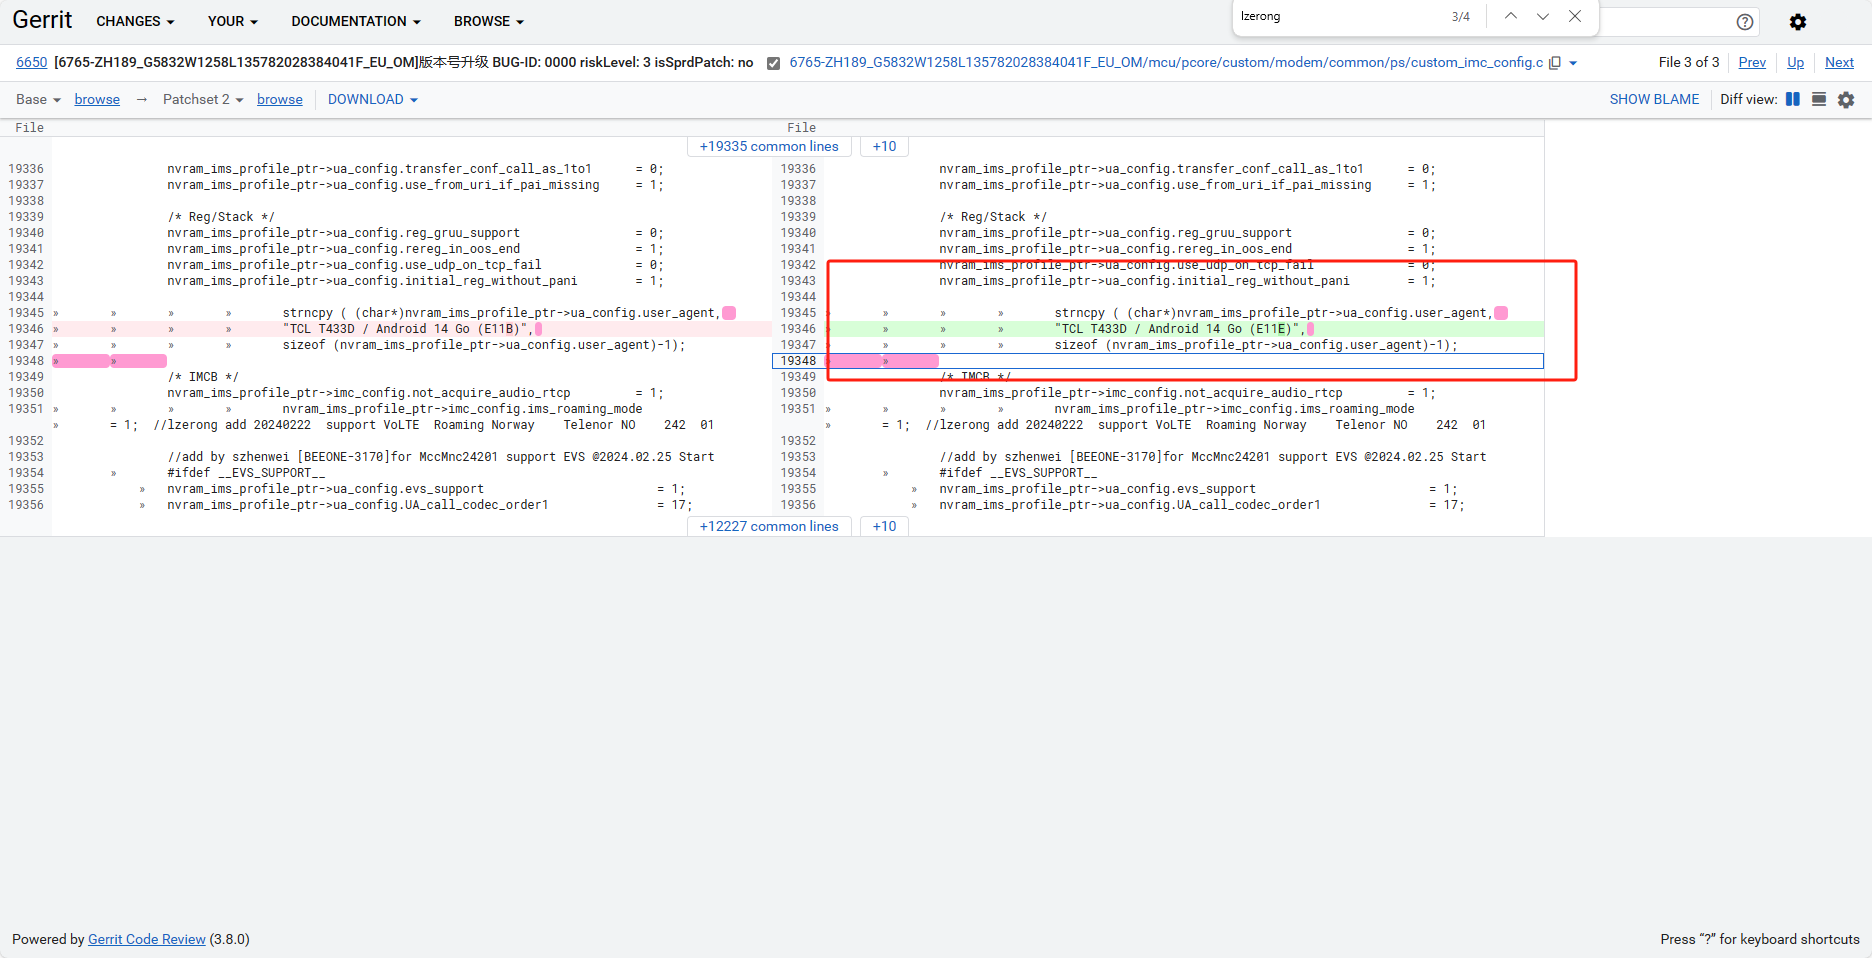Open the DOWNLOAD dropdown
Screen dimensions: 1872x958
(373, 99)
